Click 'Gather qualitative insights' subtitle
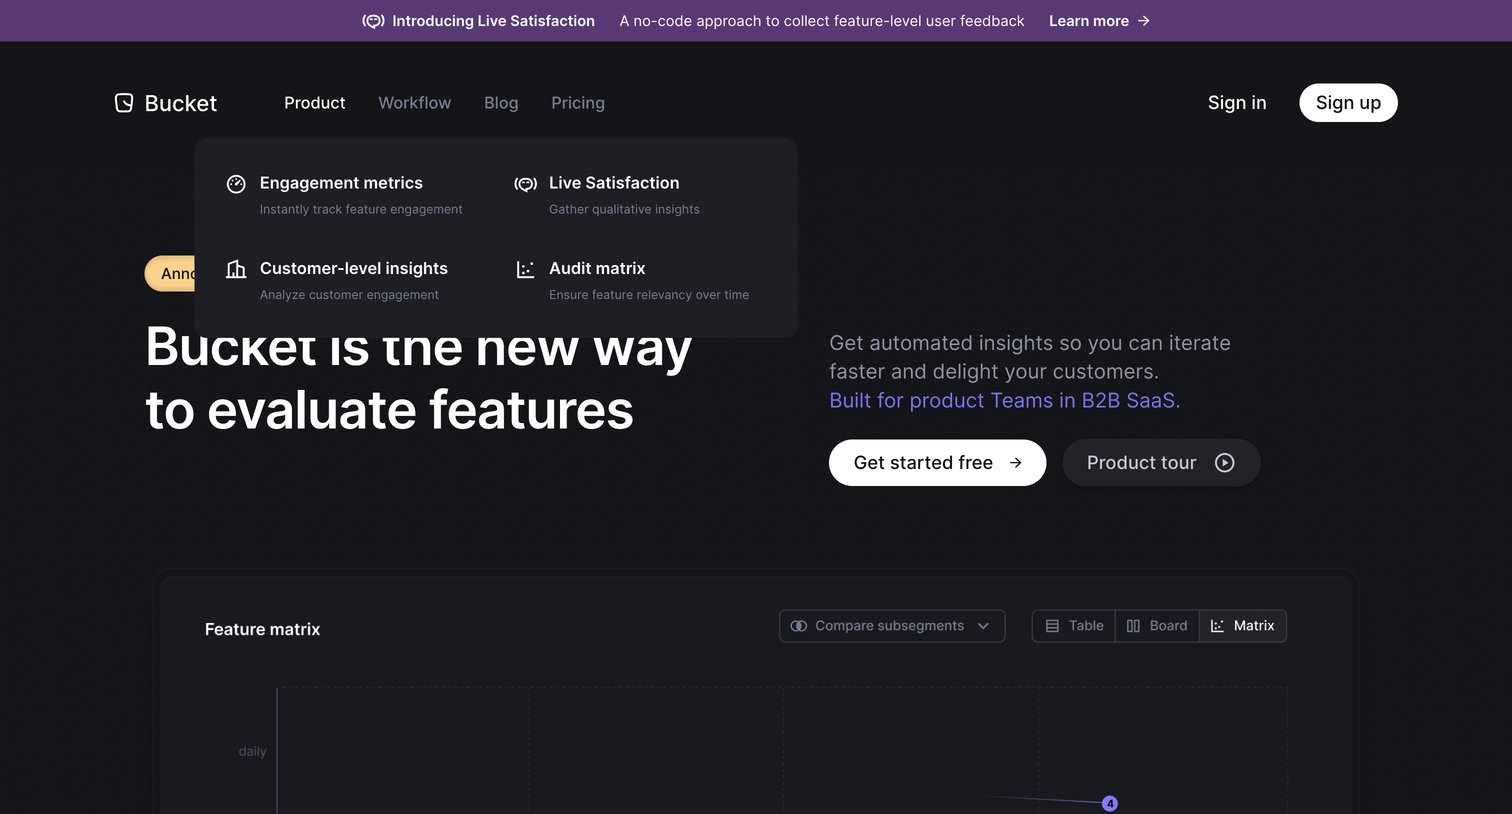 [x=624, y=209]
